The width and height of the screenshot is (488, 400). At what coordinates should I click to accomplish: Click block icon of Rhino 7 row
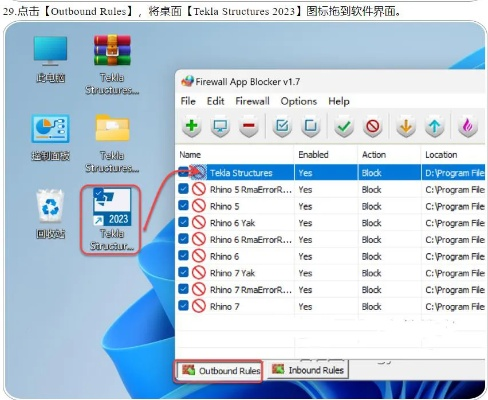(x=199, y=306)
